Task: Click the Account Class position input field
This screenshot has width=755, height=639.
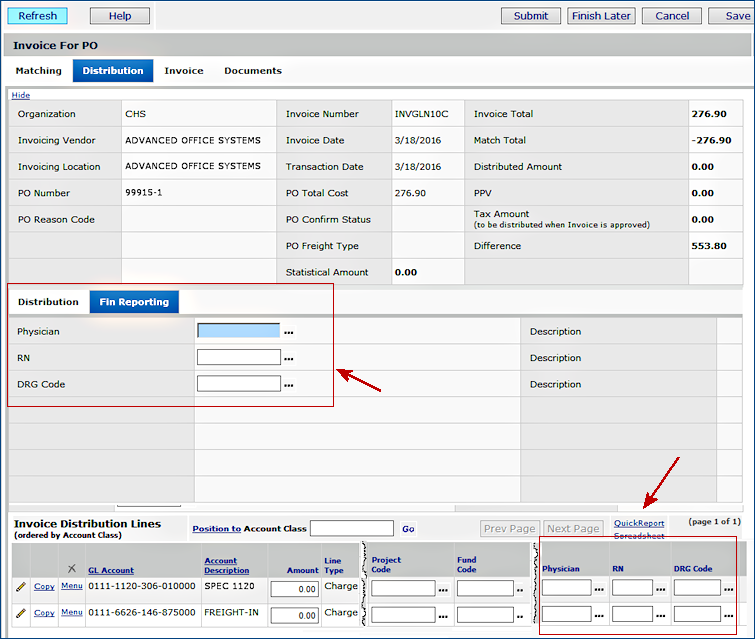Action: pyautogui.click(x=351, y=528)
